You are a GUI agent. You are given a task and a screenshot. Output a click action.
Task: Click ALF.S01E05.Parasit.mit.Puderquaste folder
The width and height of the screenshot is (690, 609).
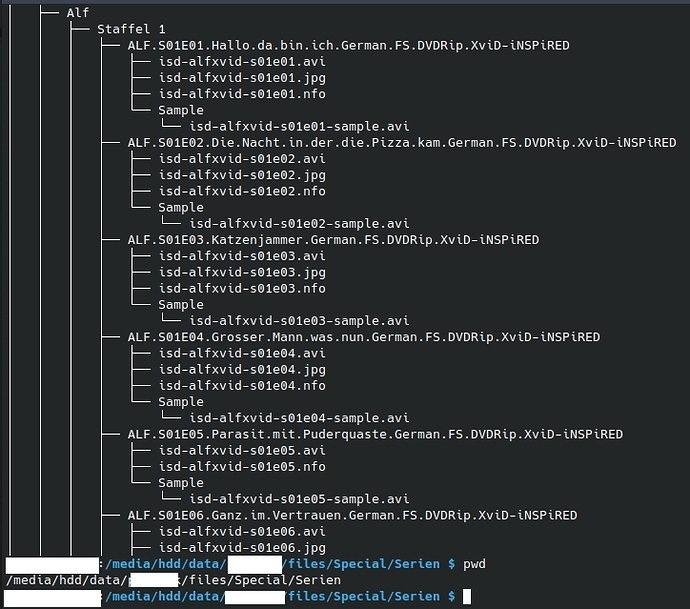tap(375, 434)
